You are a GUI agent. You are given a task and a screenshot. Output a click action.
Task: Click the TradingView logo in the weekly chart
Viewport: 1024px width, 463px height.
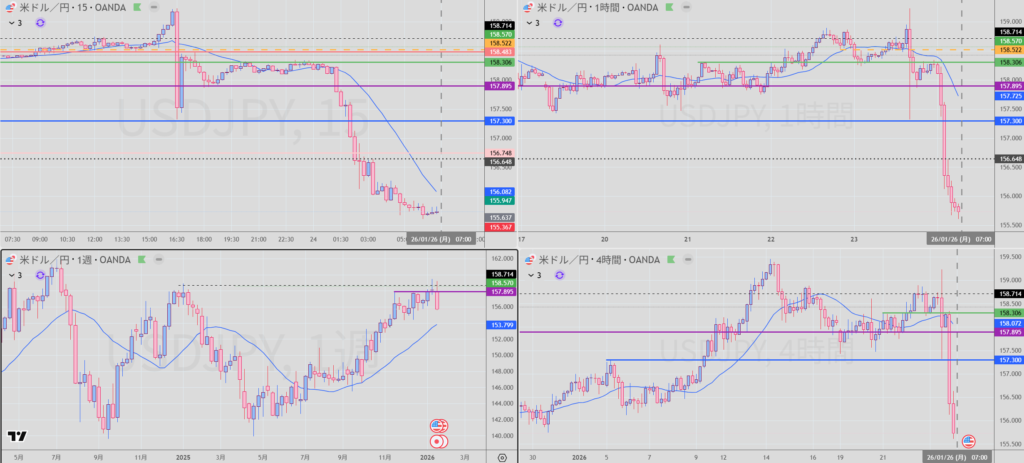(16, 437)
